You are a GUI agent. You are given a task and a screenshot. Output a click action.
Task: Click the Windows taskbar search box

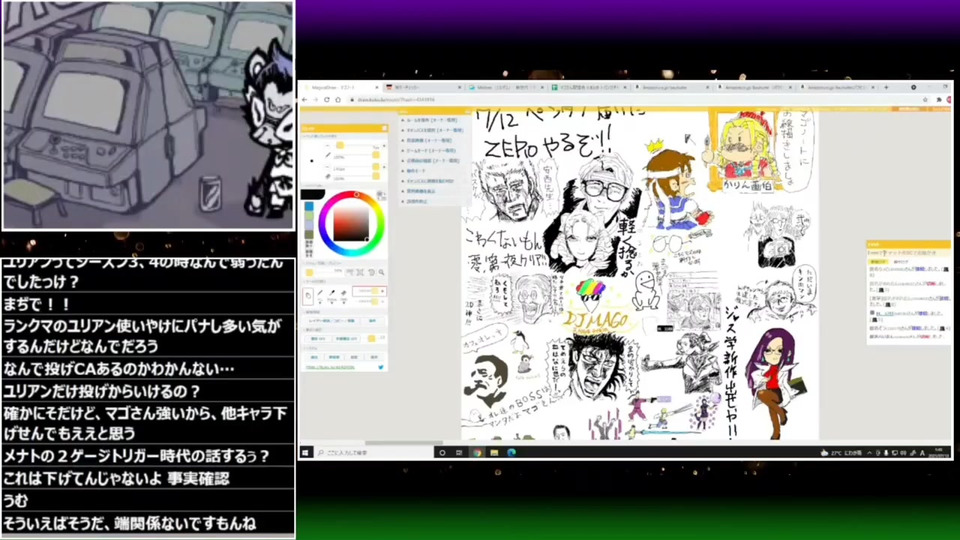click(375, 452)
